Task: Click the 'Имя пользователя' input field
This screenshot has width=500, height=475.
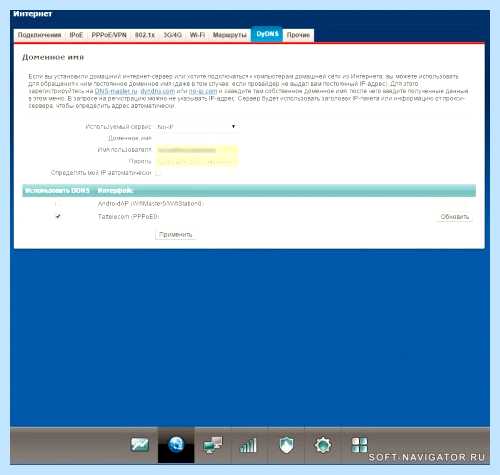Action: [197, 150]
